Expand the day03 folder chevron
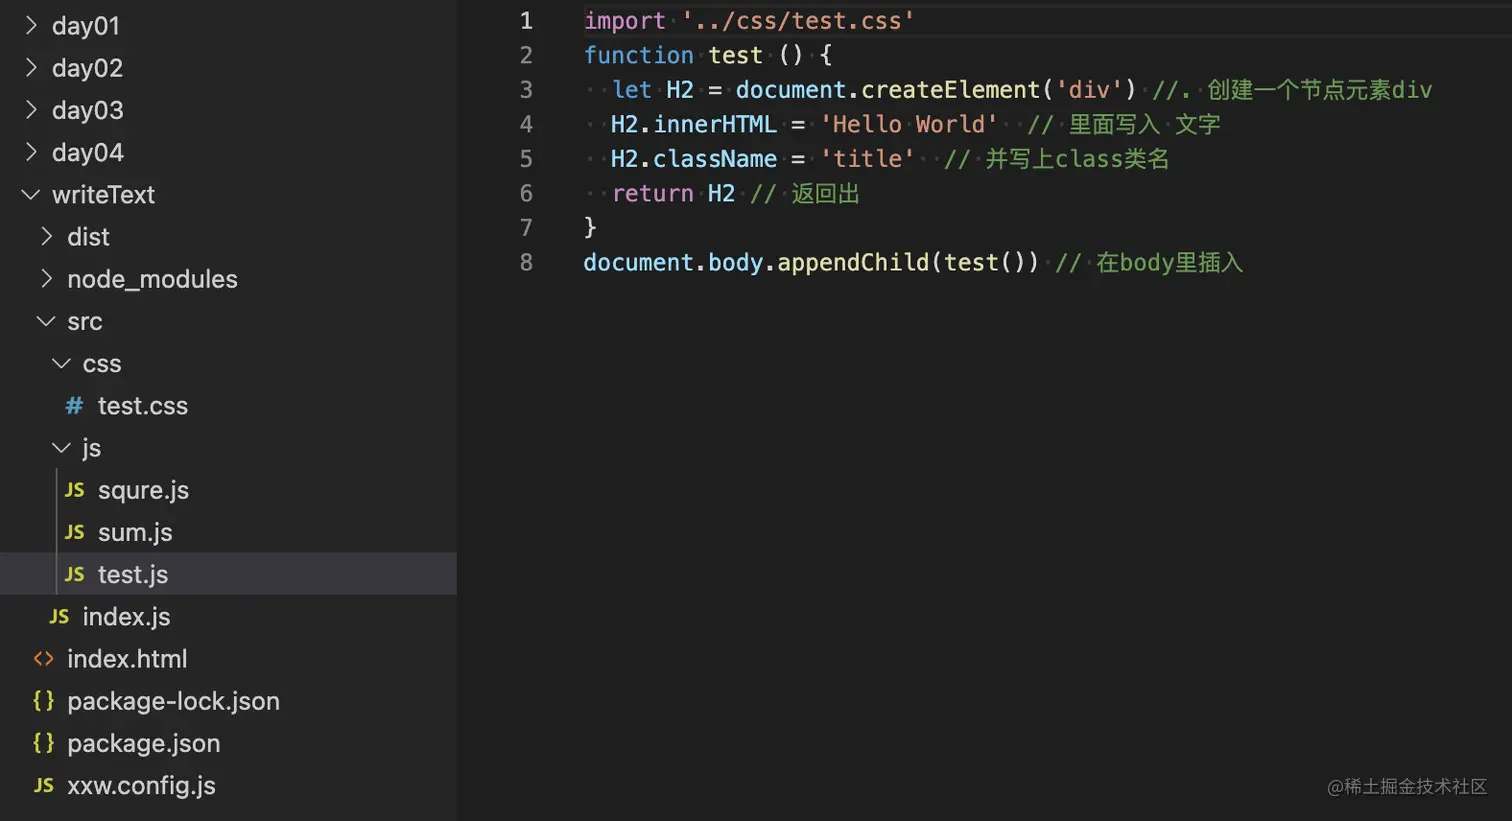The height and width of the screenshot is (821, 1512). pos(31,109)
